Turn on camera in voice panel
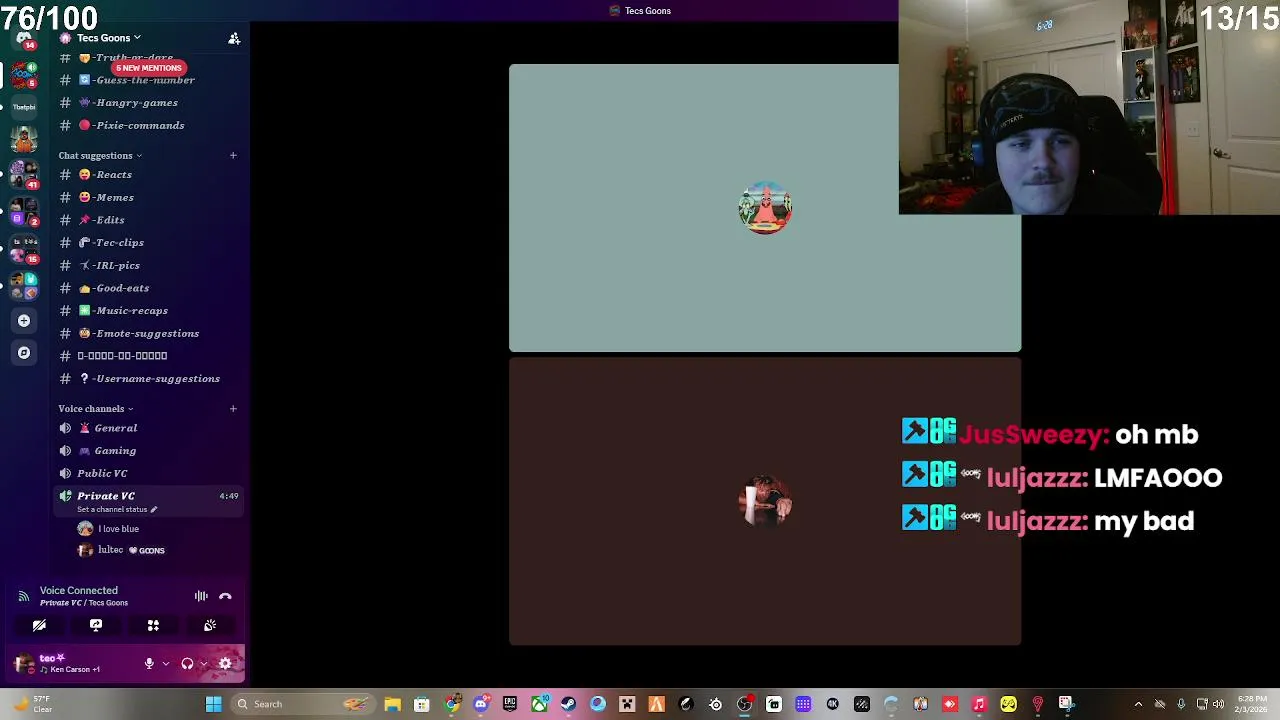This screenshot has width=1280, height=720. (39, 625)
